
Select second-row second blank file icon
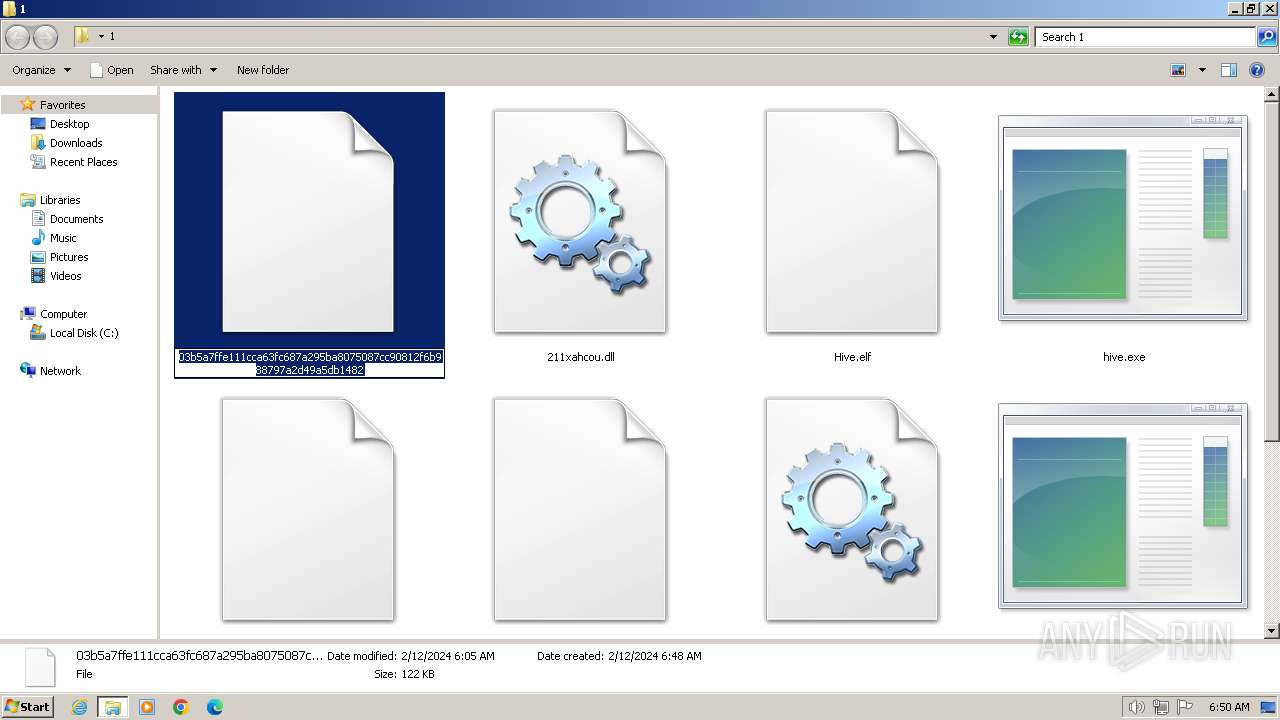[x=580, y=510]
